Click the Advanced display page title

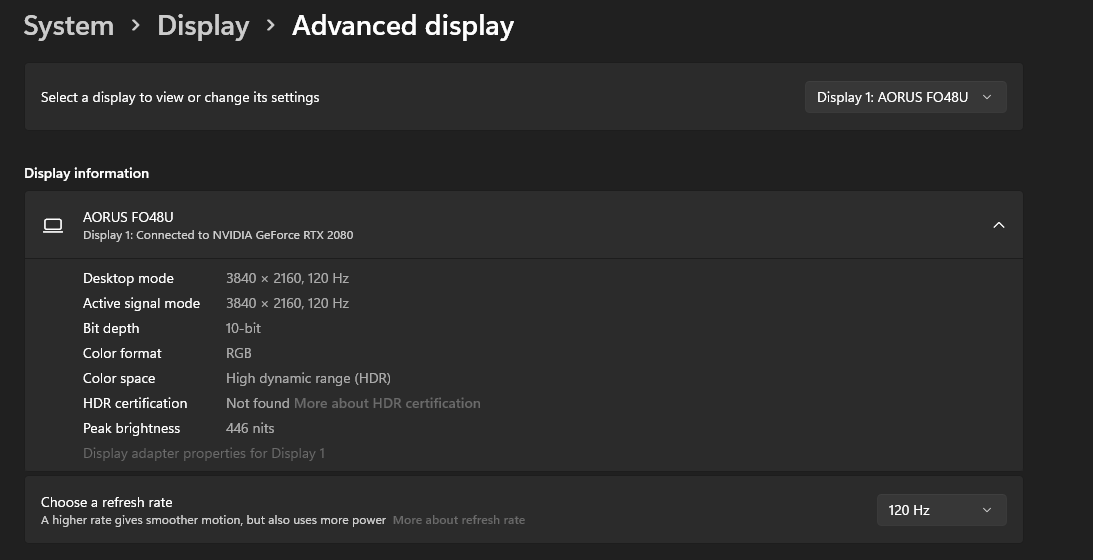pos(402,26)
